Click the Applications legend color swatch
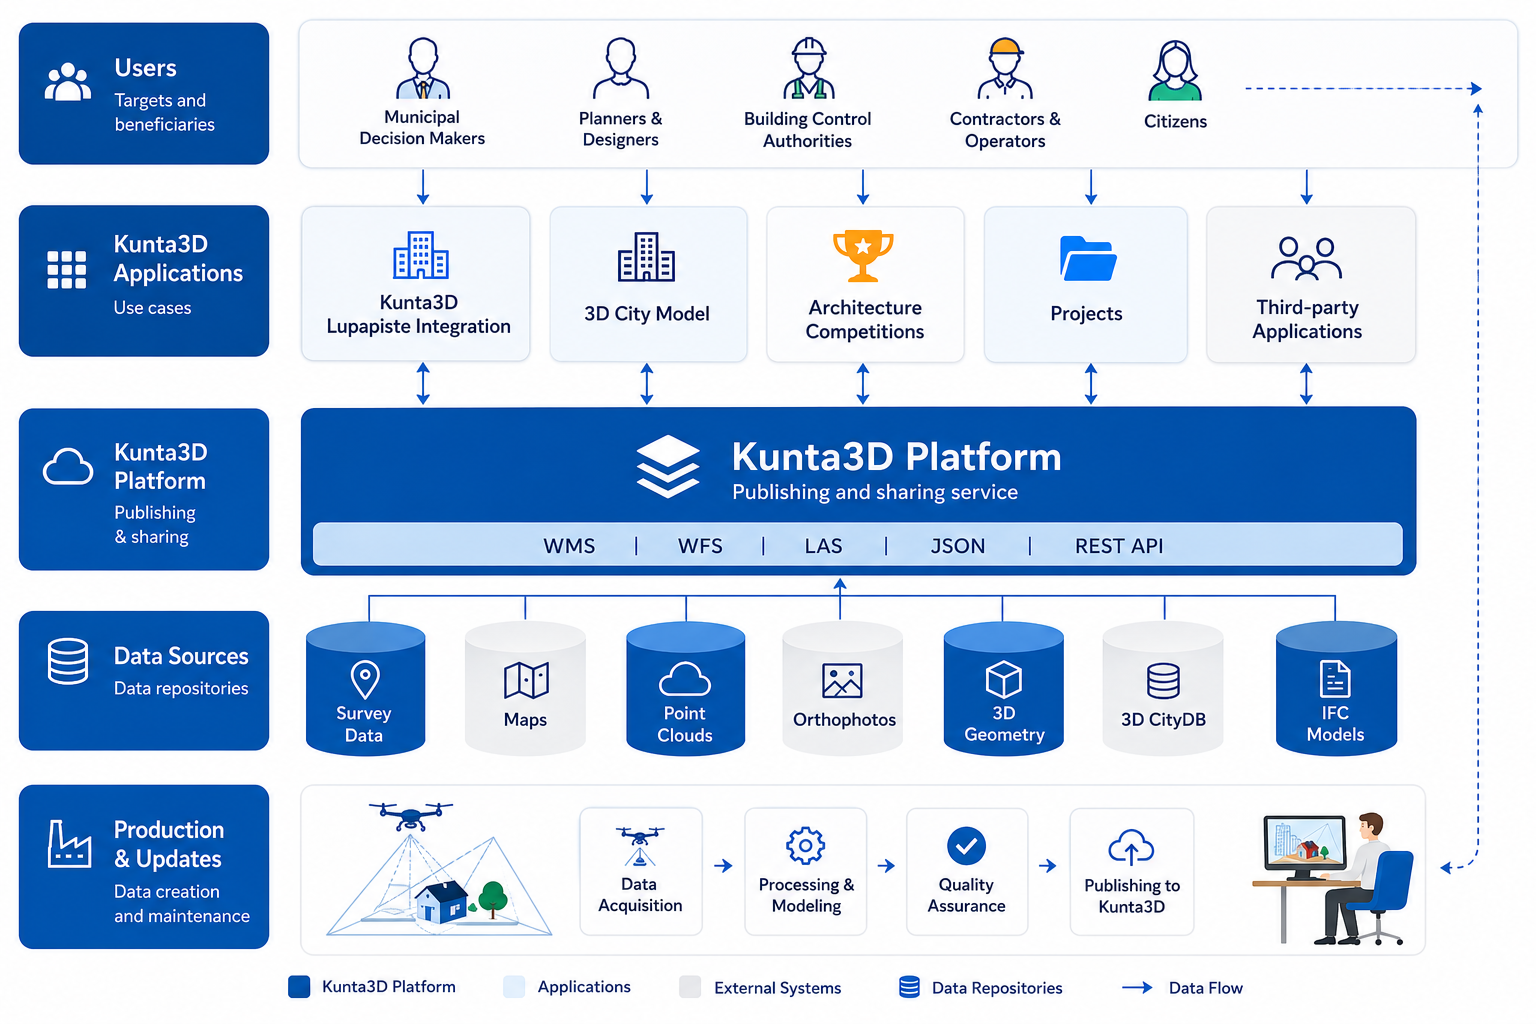The image size is (1536, 1024). (x=514, y=987)
